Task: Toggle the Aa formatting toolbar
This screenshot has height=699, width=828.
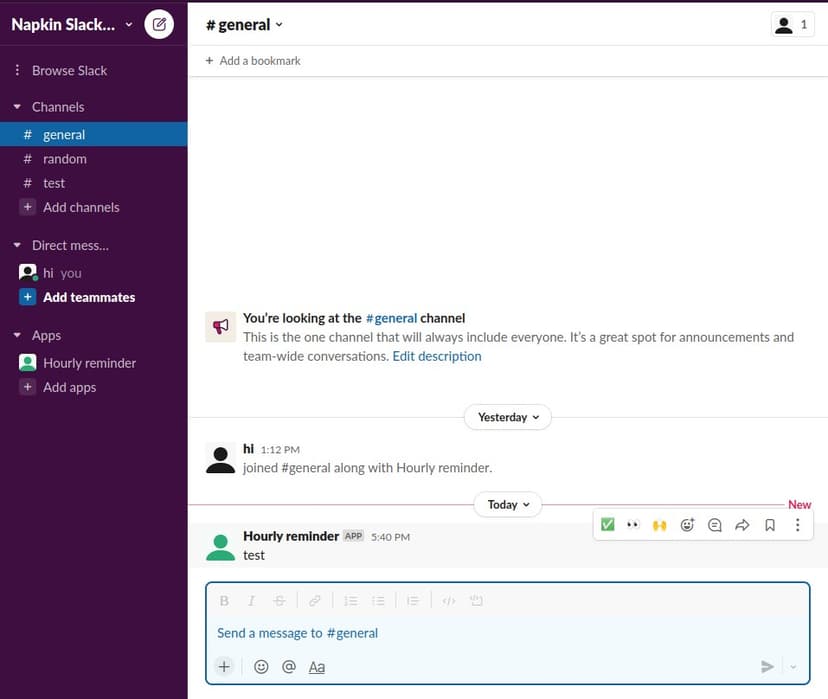Action: (316, 667)
